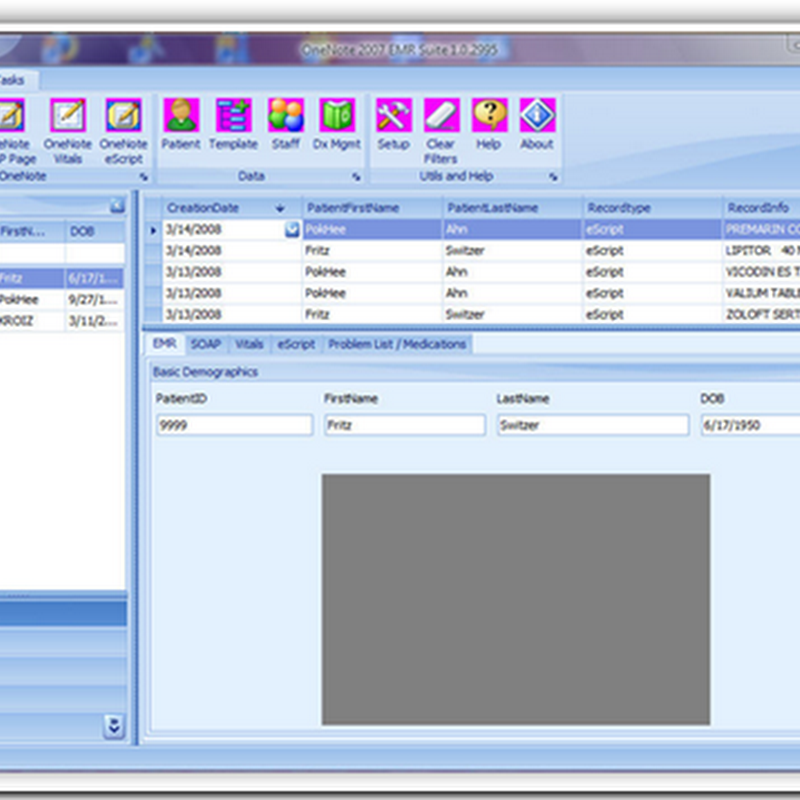Click into the LastName field

593,425
